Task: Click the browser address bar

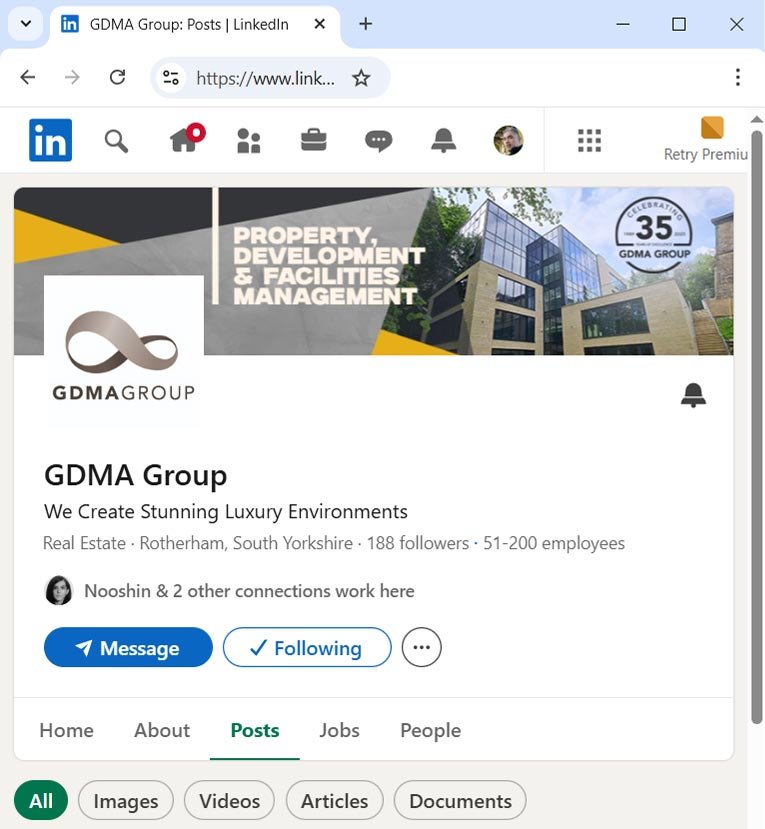Action: (265, 78)
